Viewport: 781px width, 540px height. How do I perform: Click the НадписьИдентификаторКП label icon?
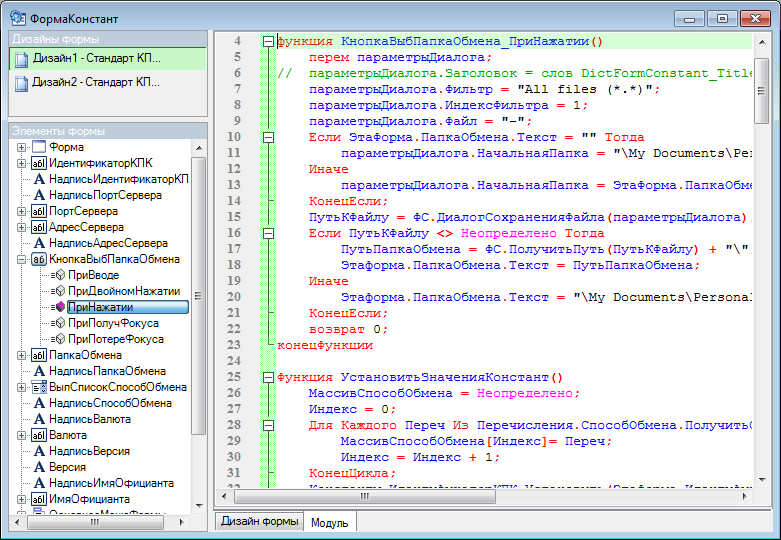coord(39,179)
